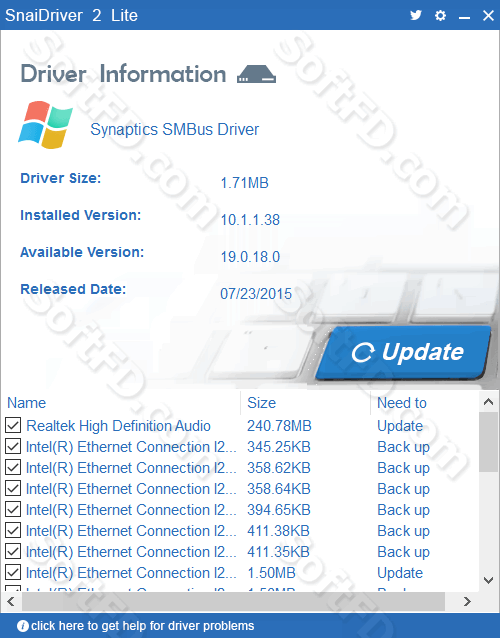Click the driver size 1.71MB value

pos(245,183)
